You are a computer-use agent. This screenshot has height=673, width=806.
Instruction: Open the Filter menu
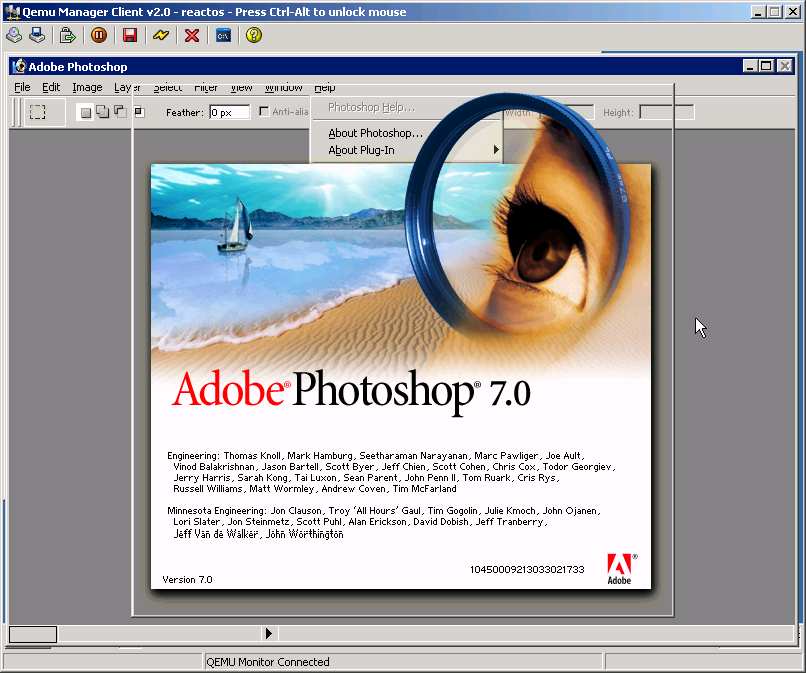(x=206, y=87)
